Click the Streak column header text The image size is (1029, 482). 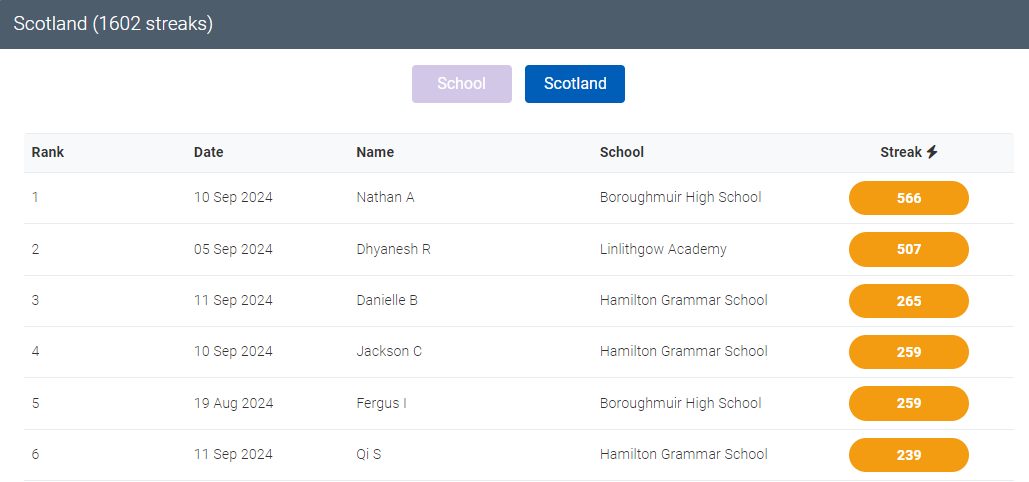[x=901, y=152]
